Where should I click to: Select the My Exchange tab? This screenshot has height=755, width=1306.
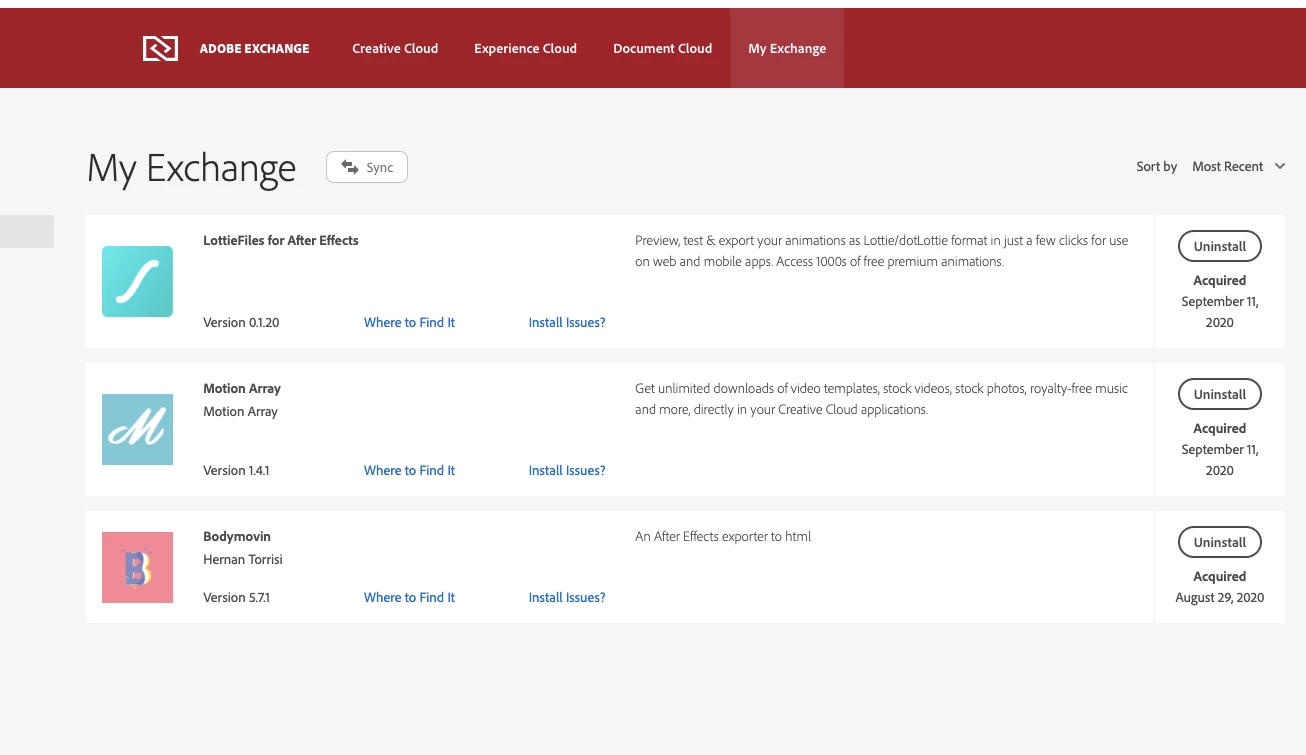[787, 48]
